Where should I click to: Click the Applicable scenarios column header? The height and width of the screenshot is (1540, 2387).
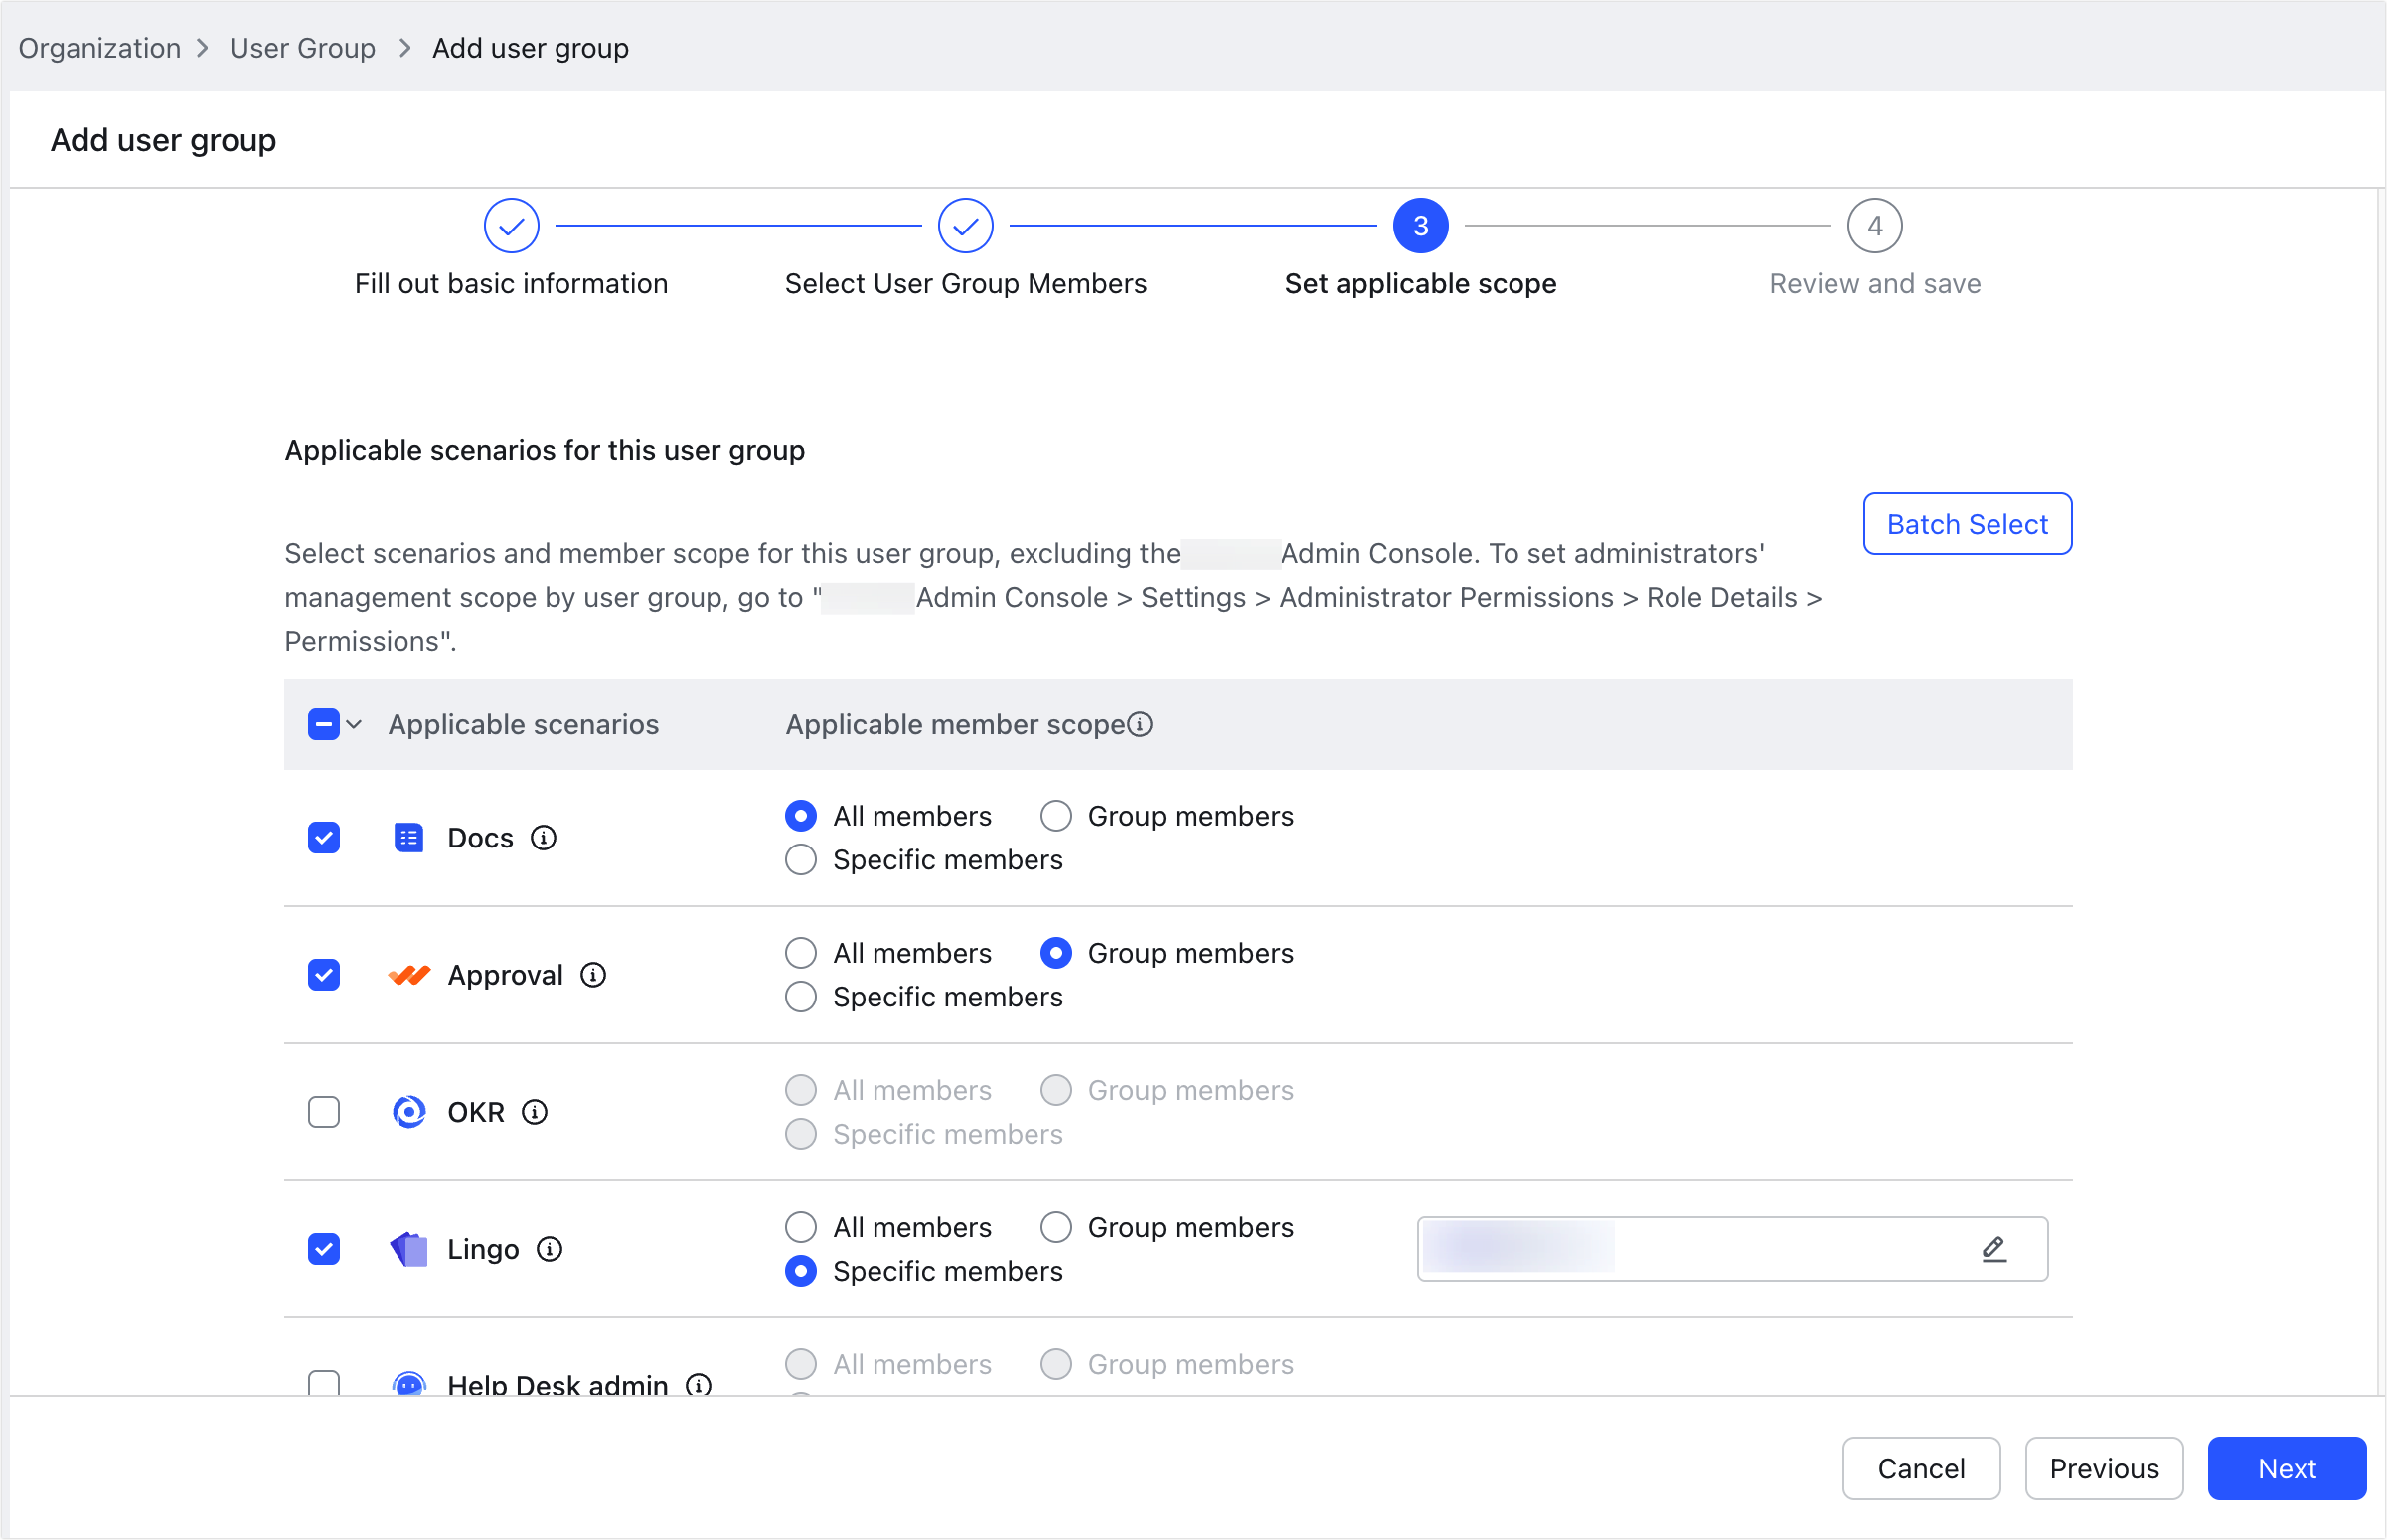click(x=523, y=725)
